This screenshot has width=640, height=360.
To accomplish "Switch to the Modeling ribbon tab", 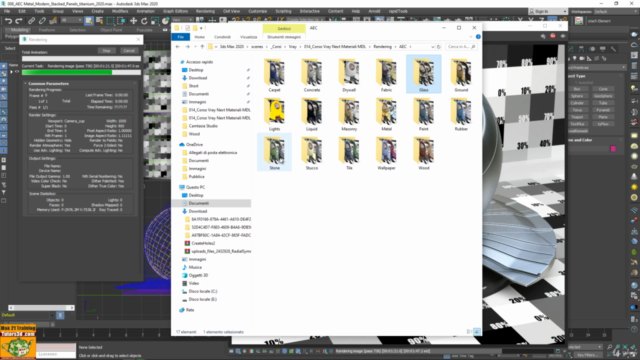I will tap(20, 30).
